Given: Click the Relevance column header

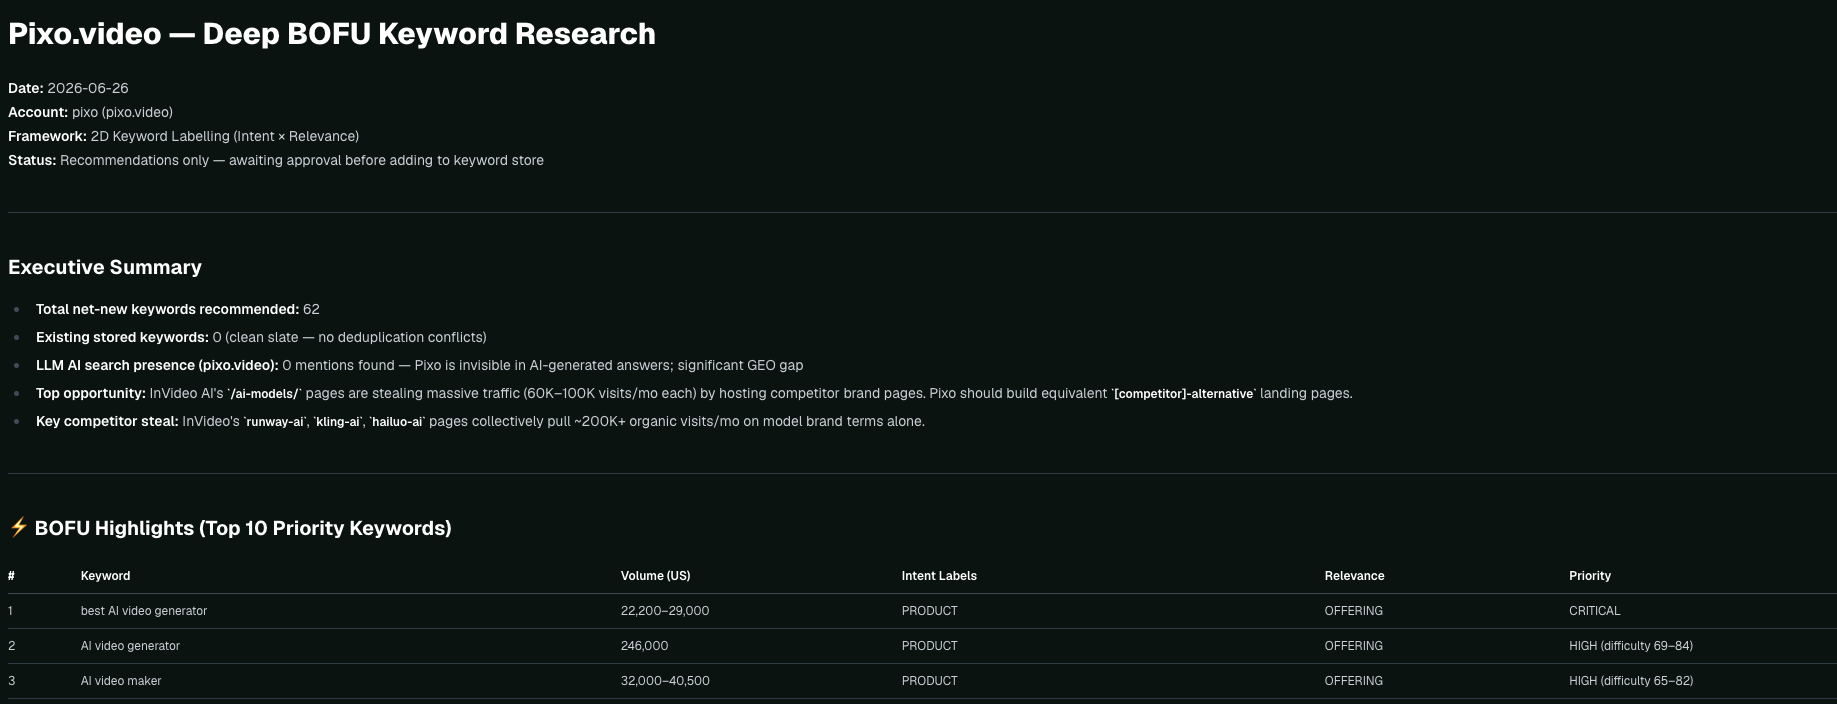Looking at the screenshot, I should (x=1354, y=576).
